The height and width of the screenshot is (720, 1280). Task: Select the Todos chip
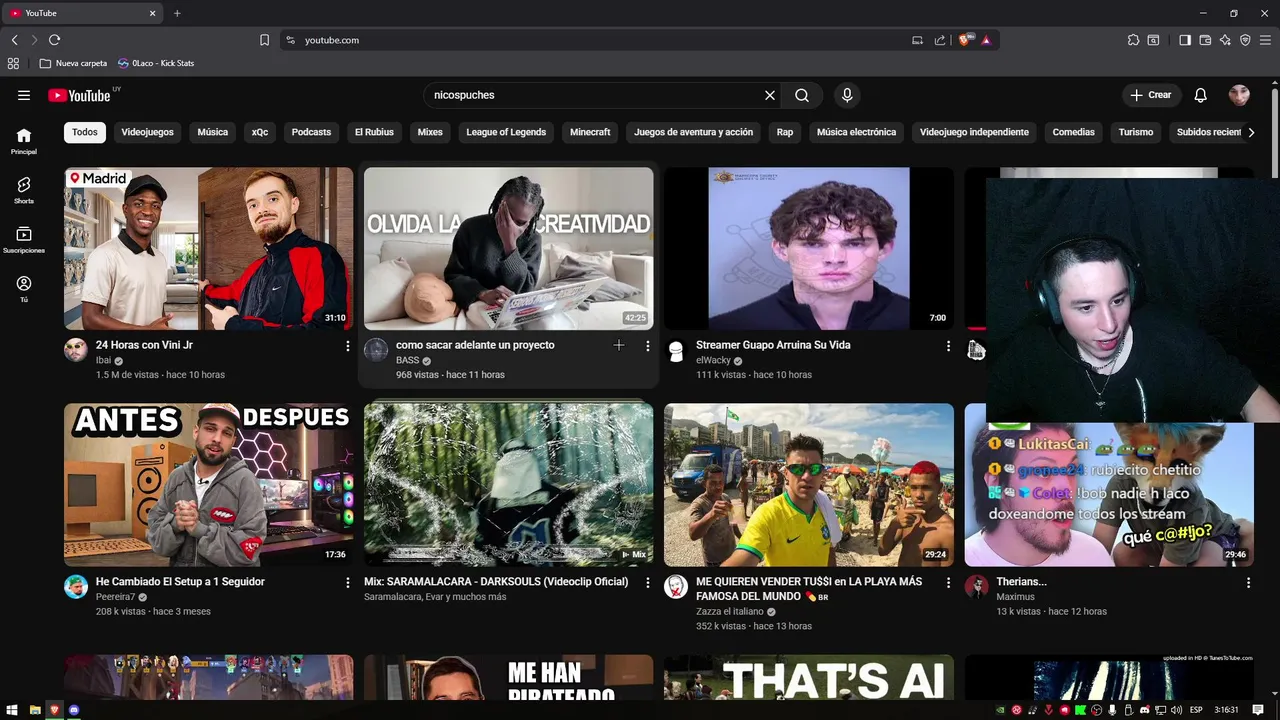[x=85, y=132]
